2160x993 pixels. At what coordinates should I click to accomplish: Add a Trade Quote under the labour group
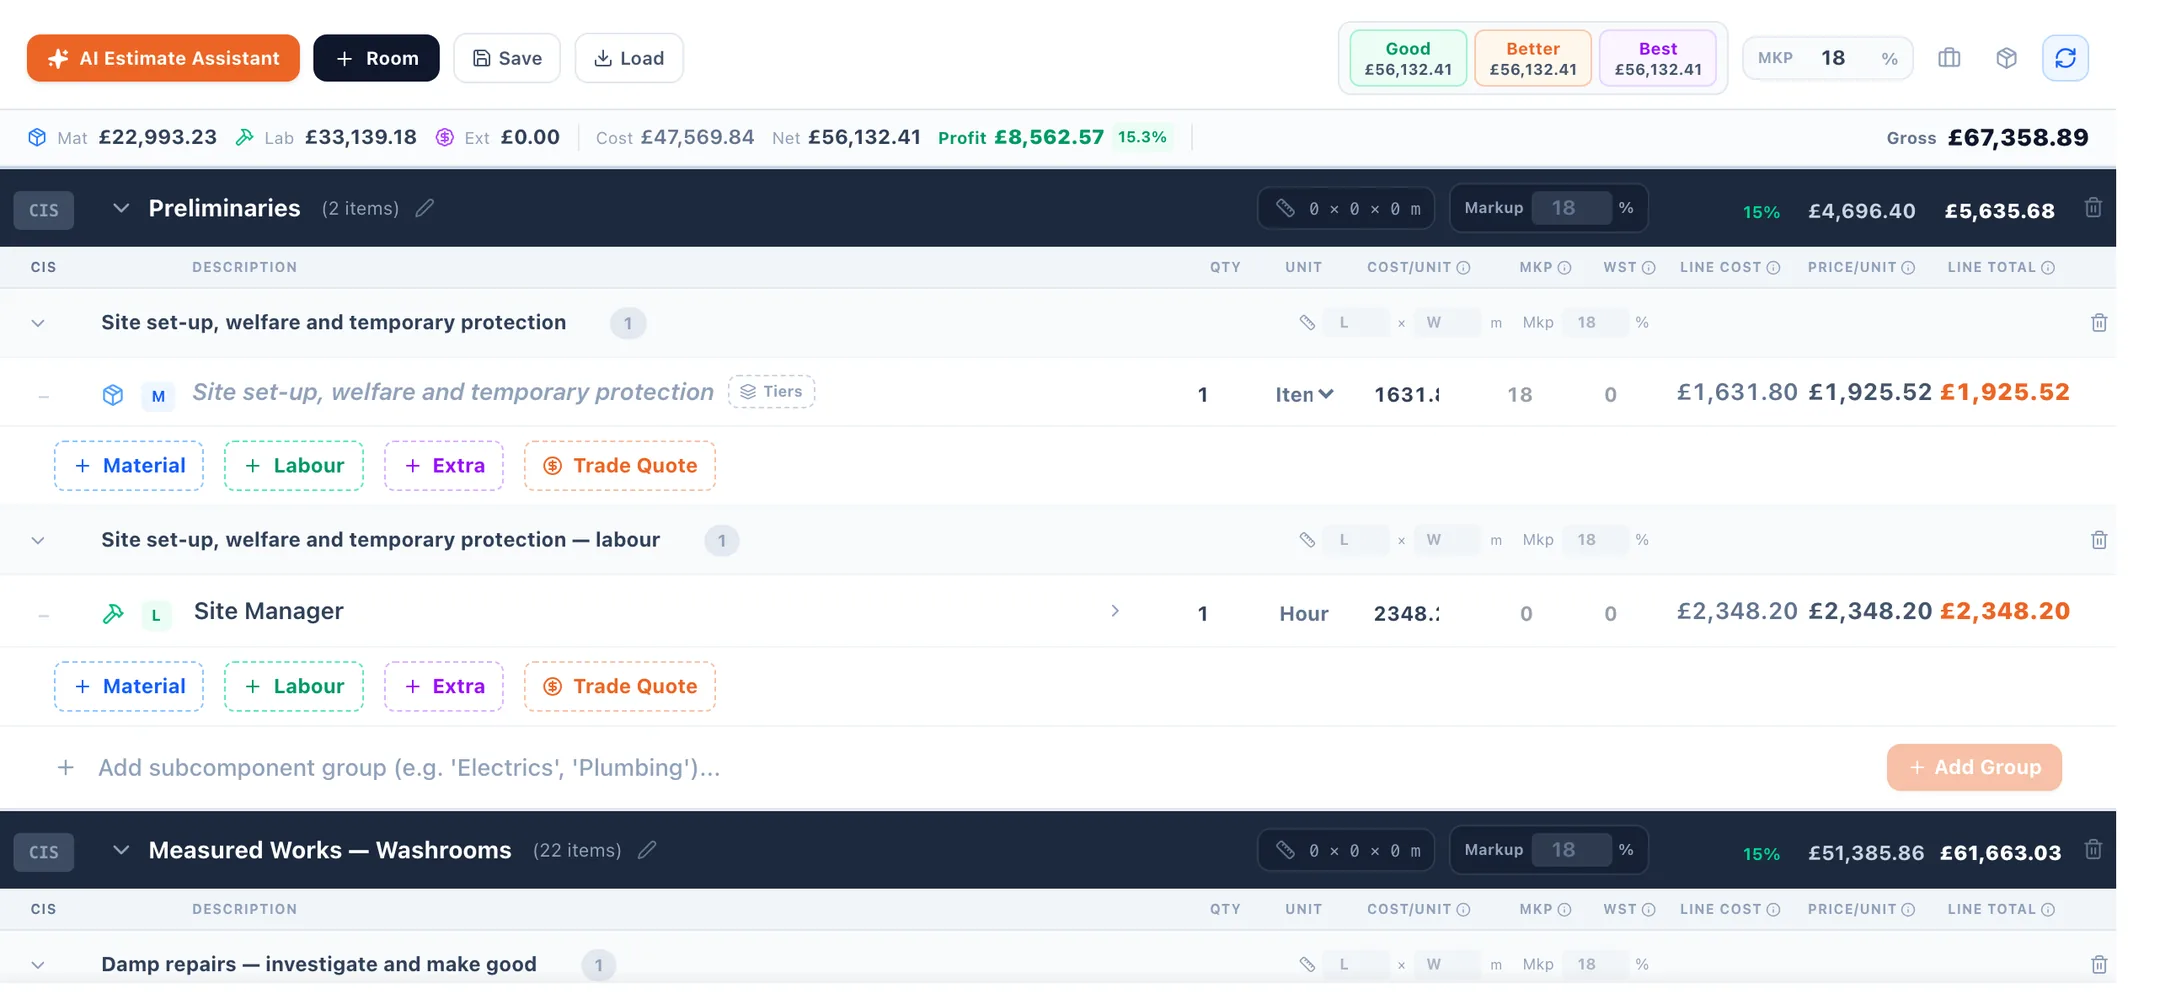click(620, 687)
